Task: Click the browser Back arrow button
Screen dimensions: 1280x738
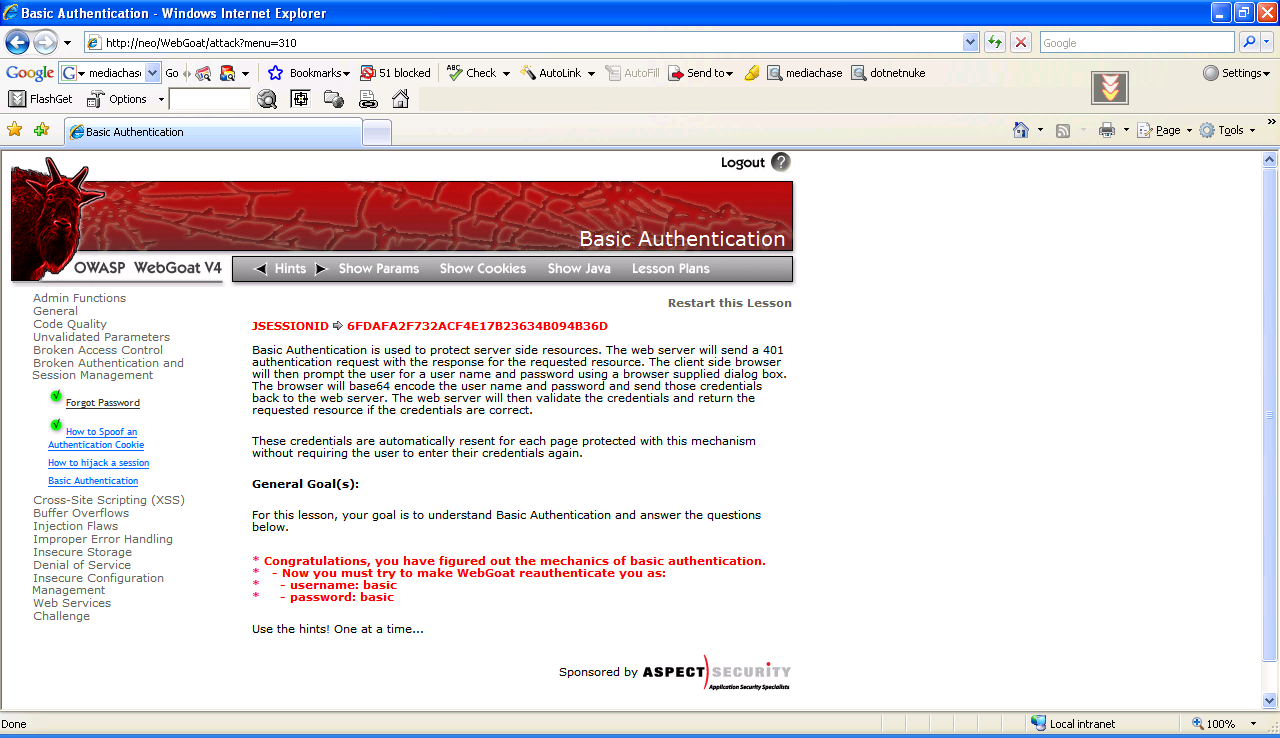Action: (17, 43)
